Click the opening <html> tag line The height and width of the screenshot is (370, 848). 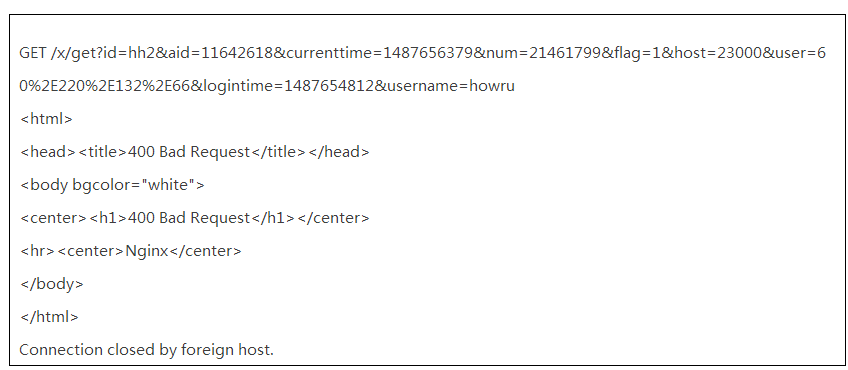[x=46, y=119]
